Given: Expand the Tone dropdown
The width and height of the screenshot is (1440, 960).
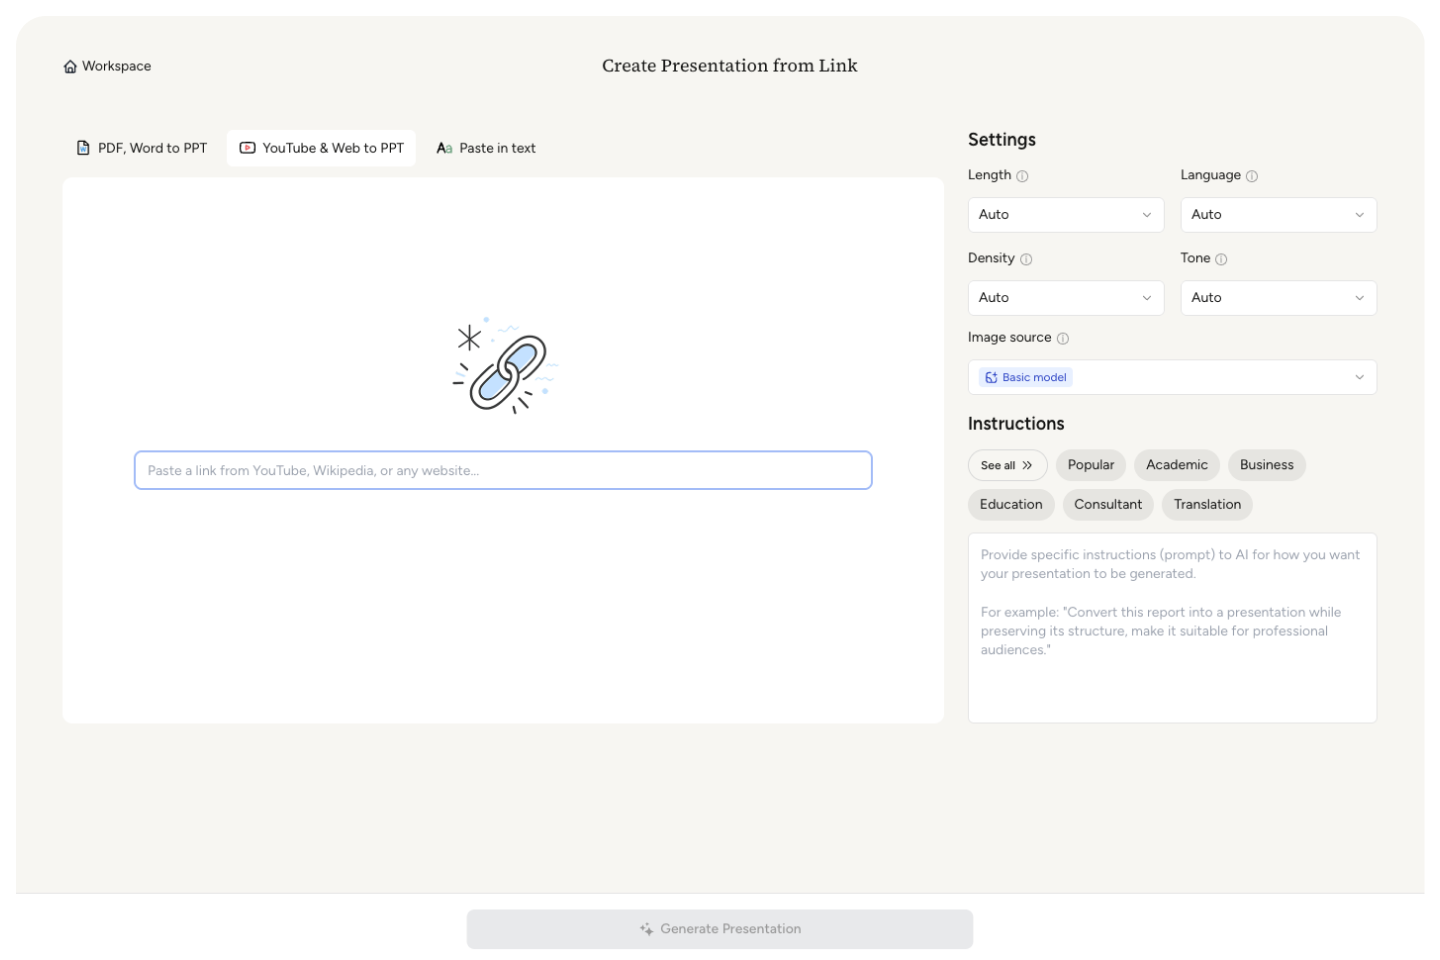Looking at the screenshot, I should click(1277, 298).
